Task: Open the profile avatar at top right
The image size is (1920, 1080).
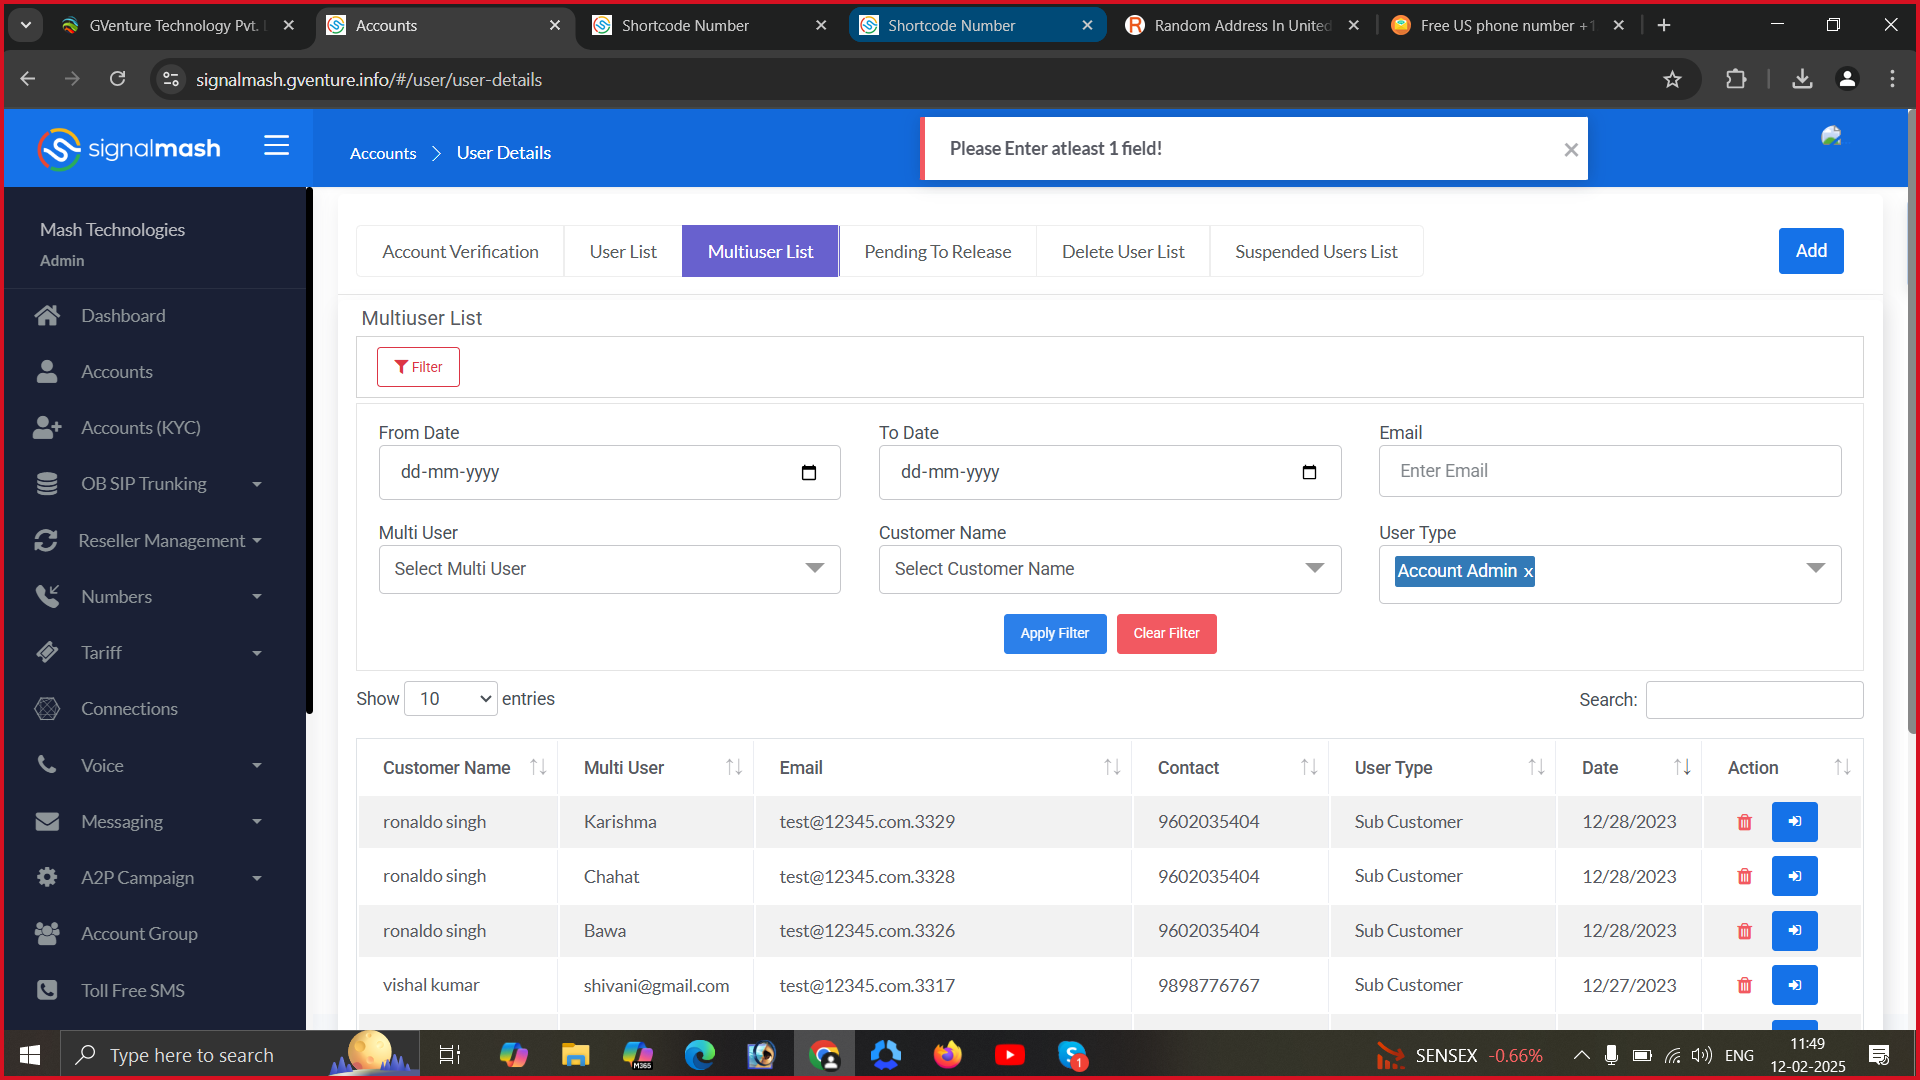Action: coord(1831,137)
